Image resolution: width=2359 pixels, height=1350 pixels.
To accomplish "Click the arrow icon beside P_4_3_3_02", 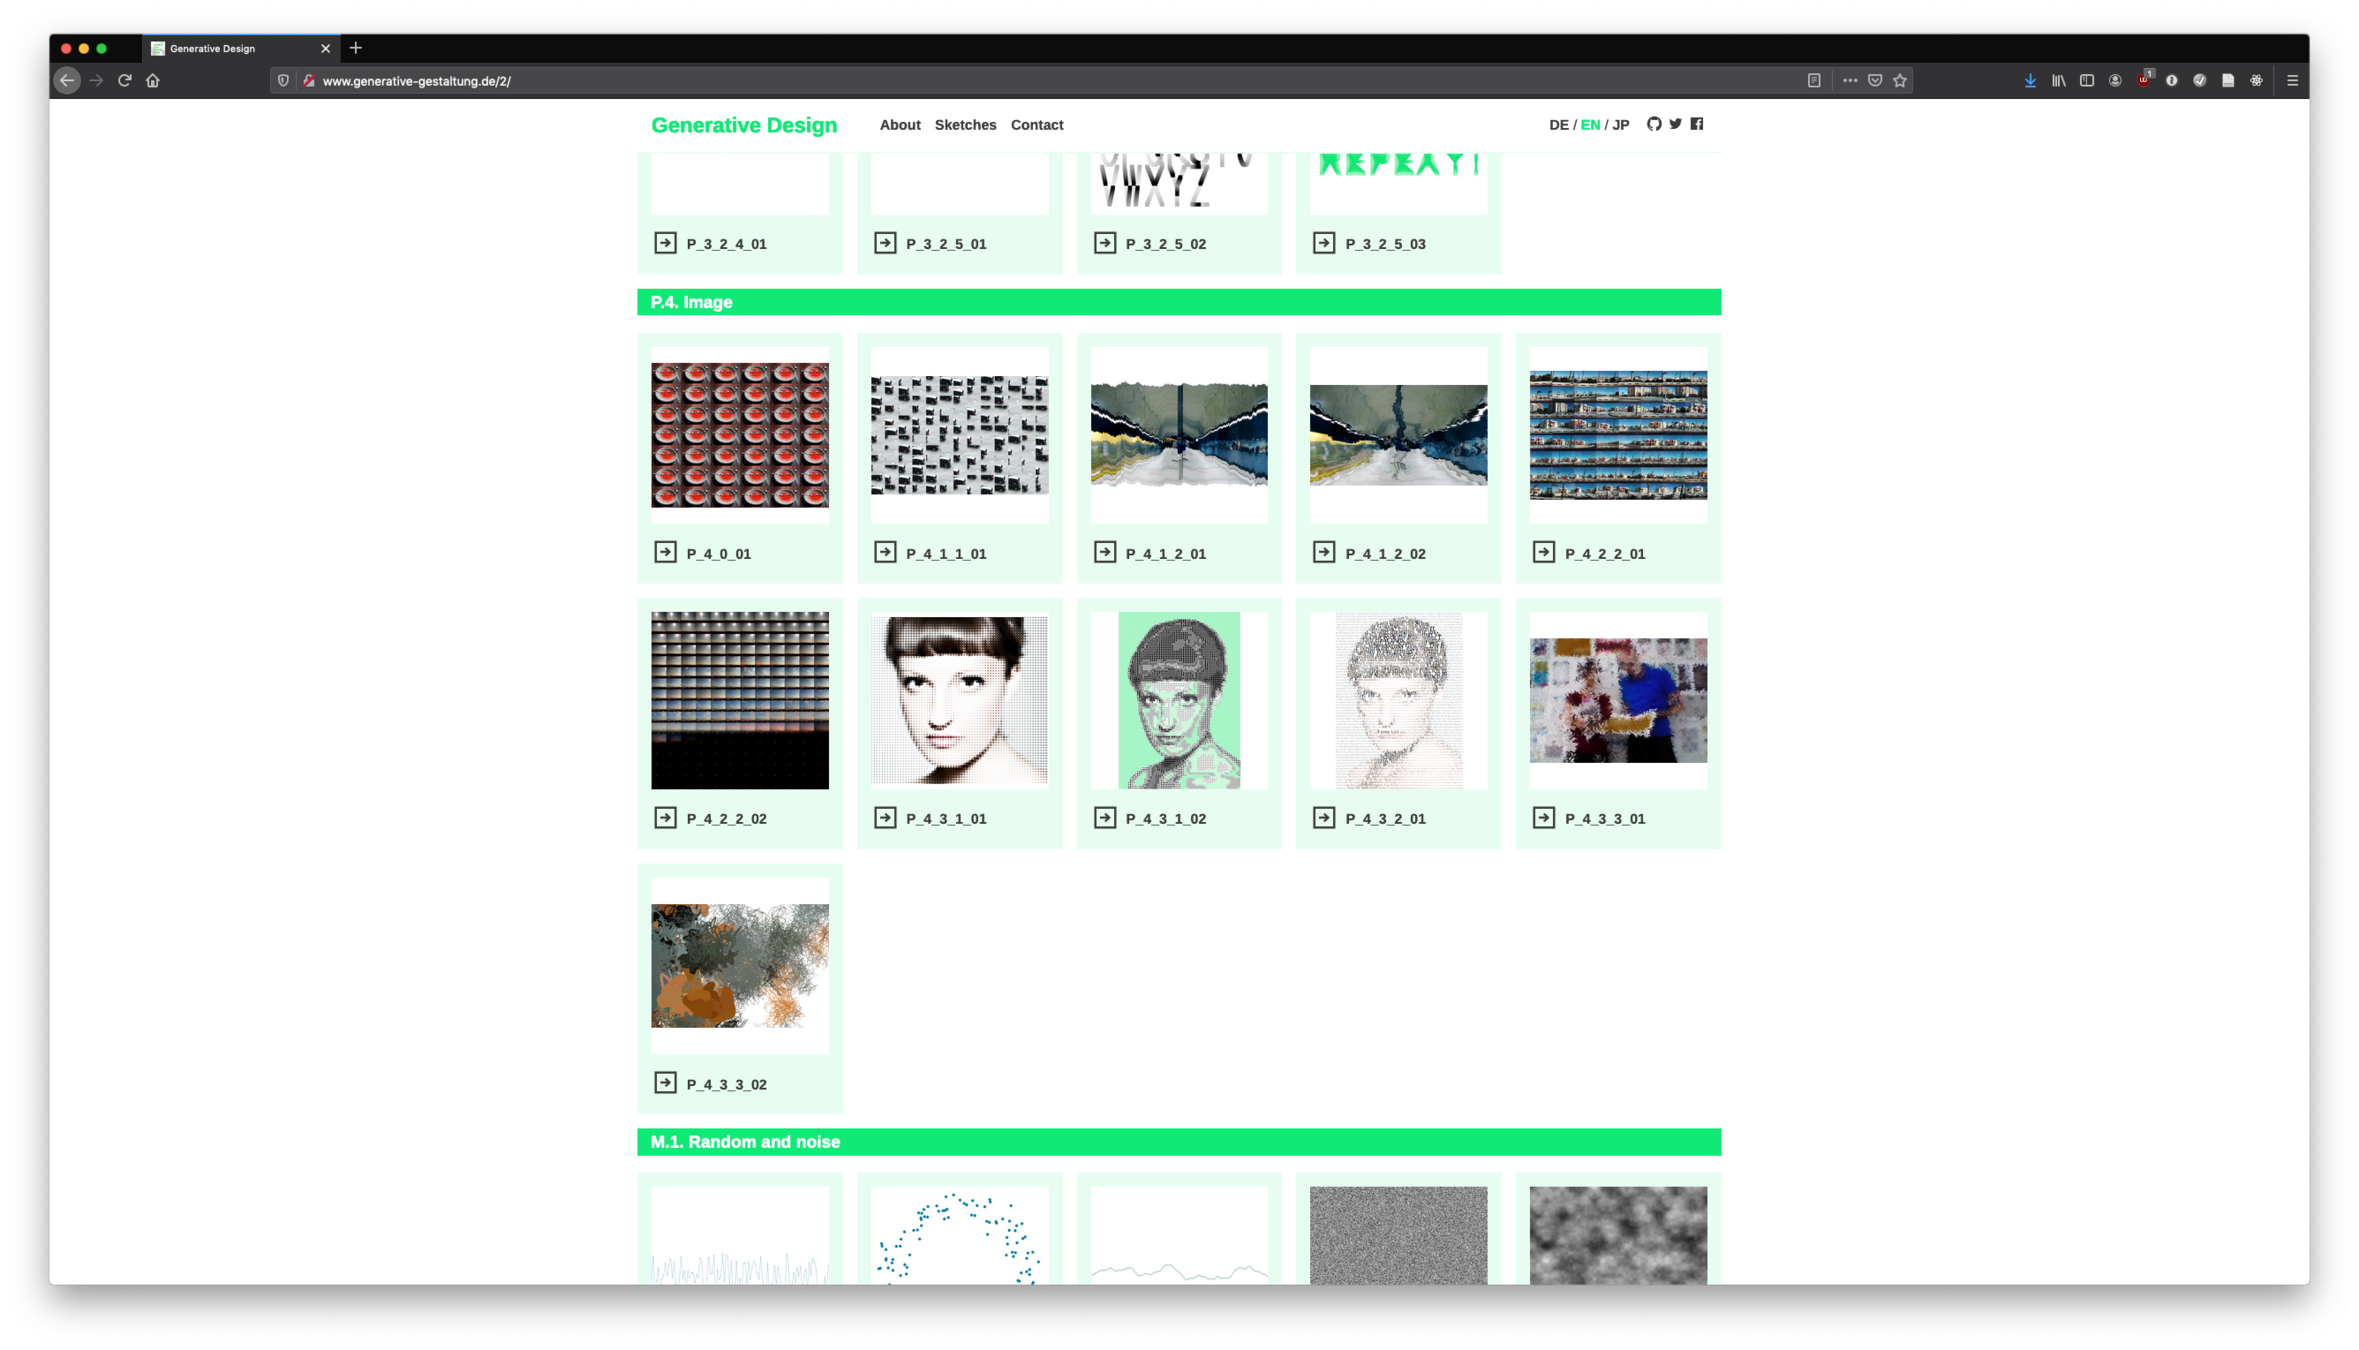I will [665, 1083].
